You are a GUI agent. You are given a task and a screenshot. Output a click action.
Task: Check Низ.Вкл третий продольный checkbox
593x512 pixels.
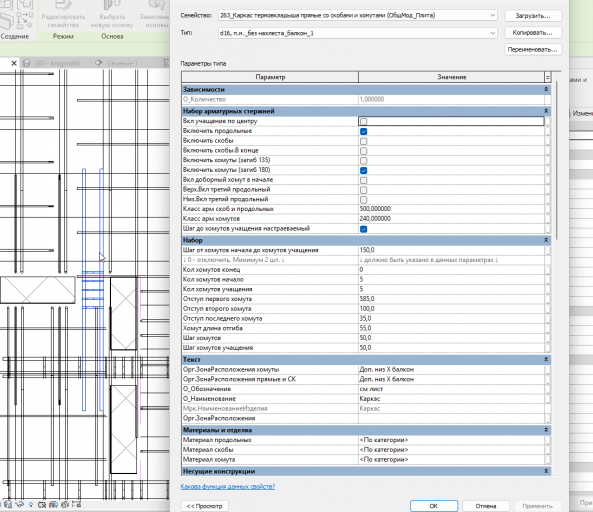(363, 200)
